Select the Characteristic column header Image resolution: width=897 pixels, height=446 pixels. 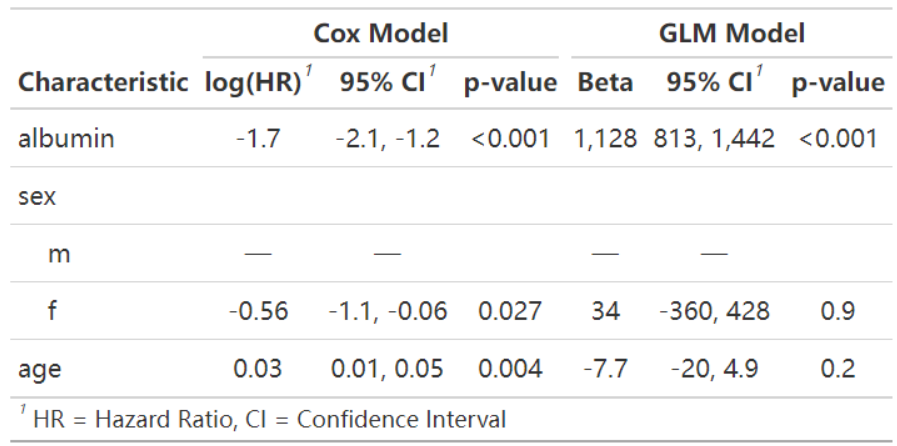click(x=103, y=83)
